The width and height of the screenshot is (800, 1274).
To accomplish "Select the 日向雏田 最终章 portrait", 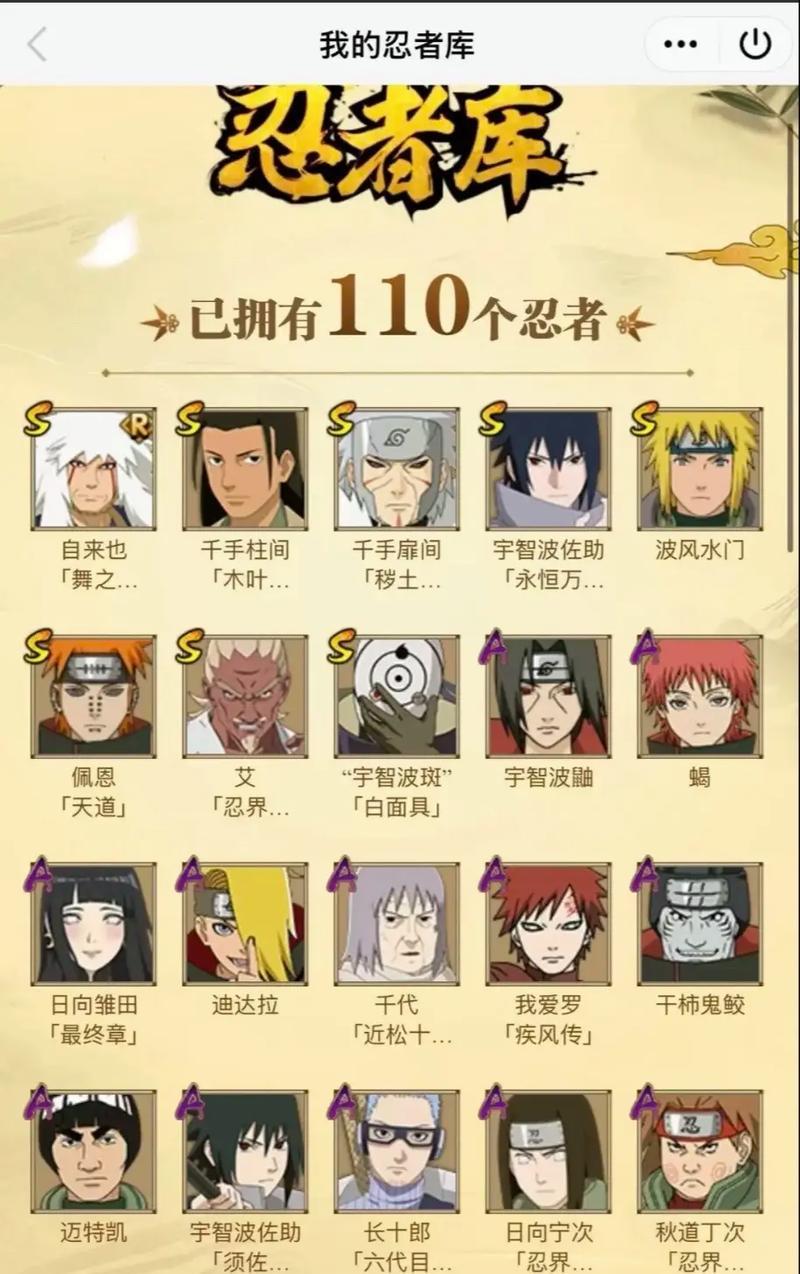I will [93, 923].
